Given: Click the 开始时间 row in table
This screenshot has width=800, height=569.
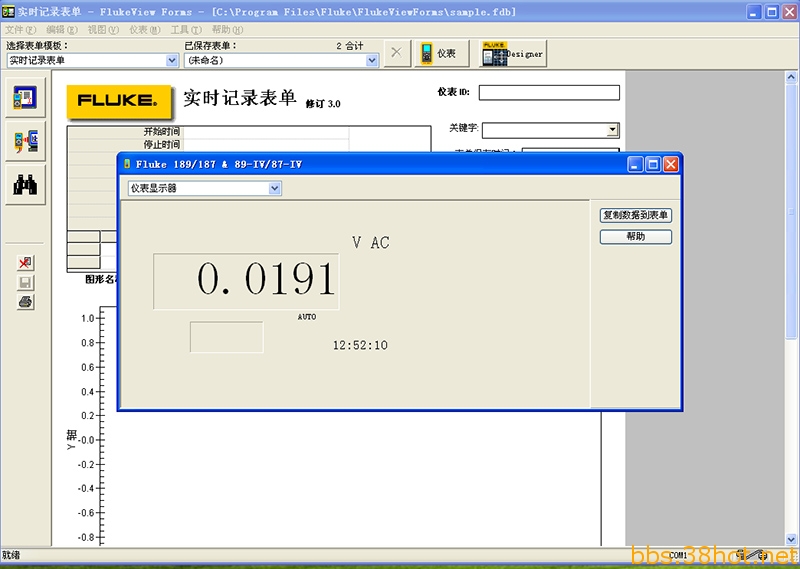Looking at the screenshot, I should point(249,132).
